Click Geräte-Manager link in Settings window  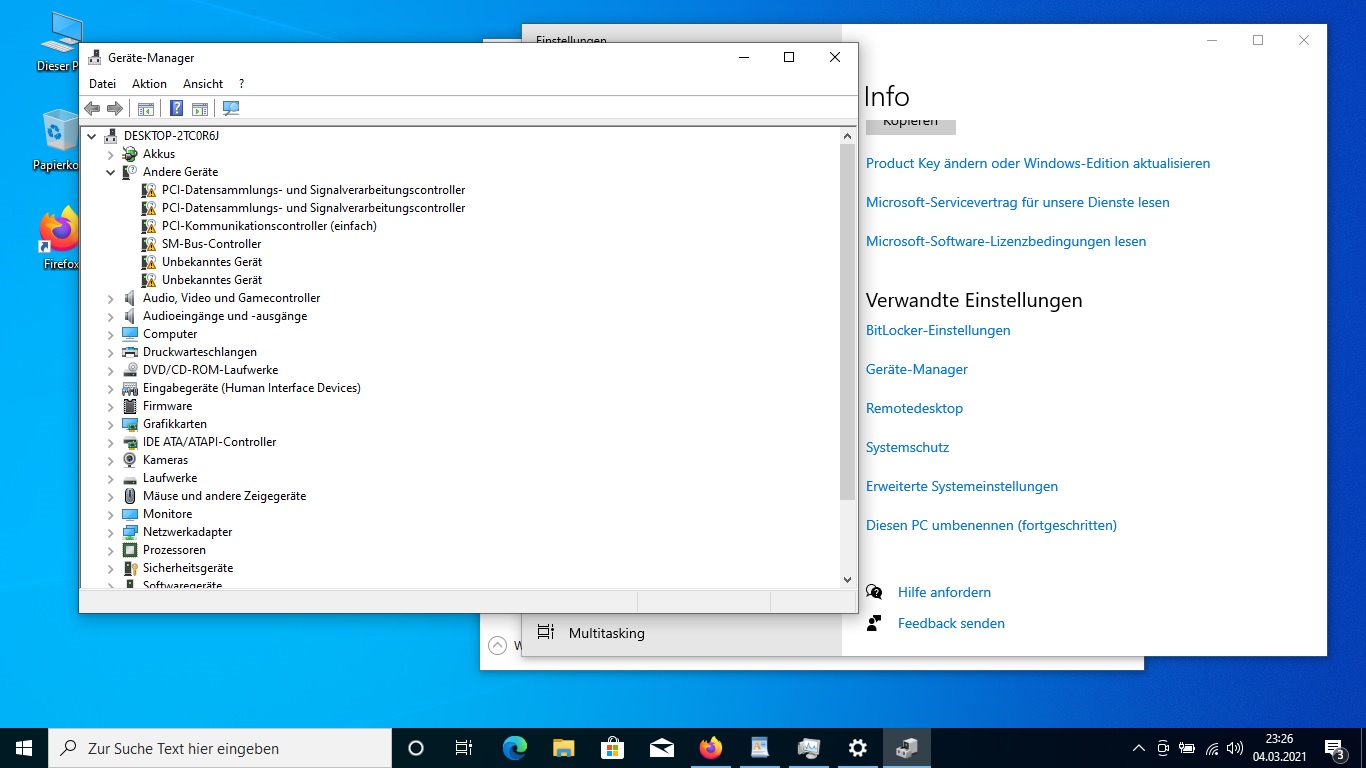pos(917,369)
